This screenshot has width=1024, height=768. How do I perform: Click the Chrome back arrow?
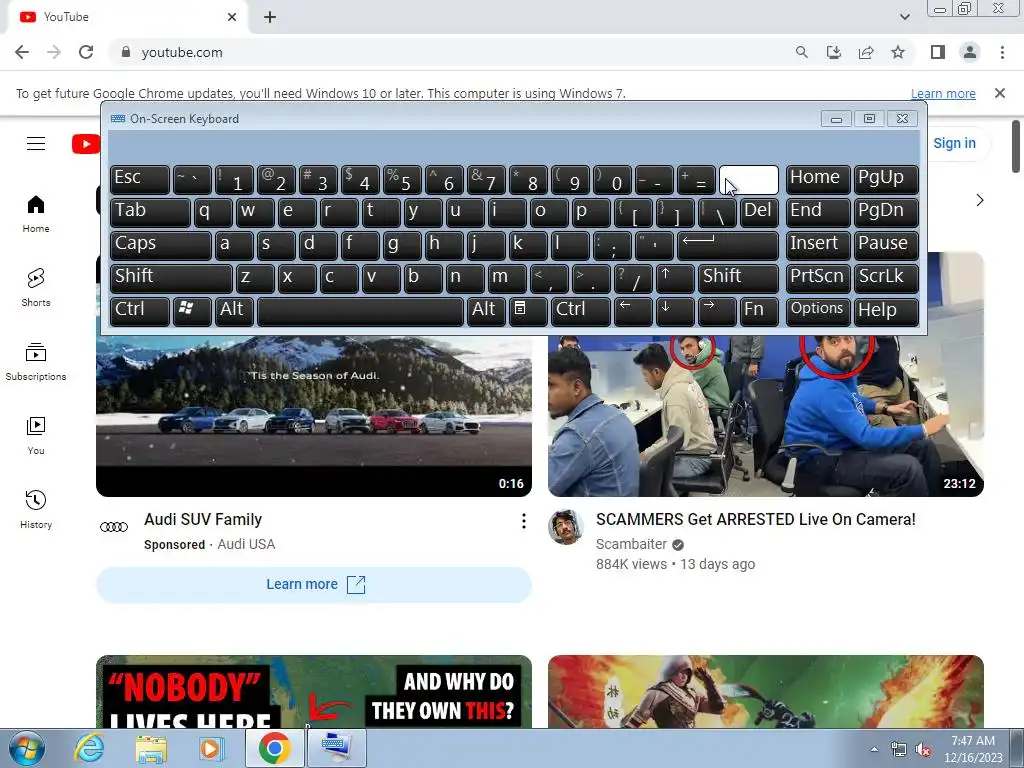(x=22, y=52)
